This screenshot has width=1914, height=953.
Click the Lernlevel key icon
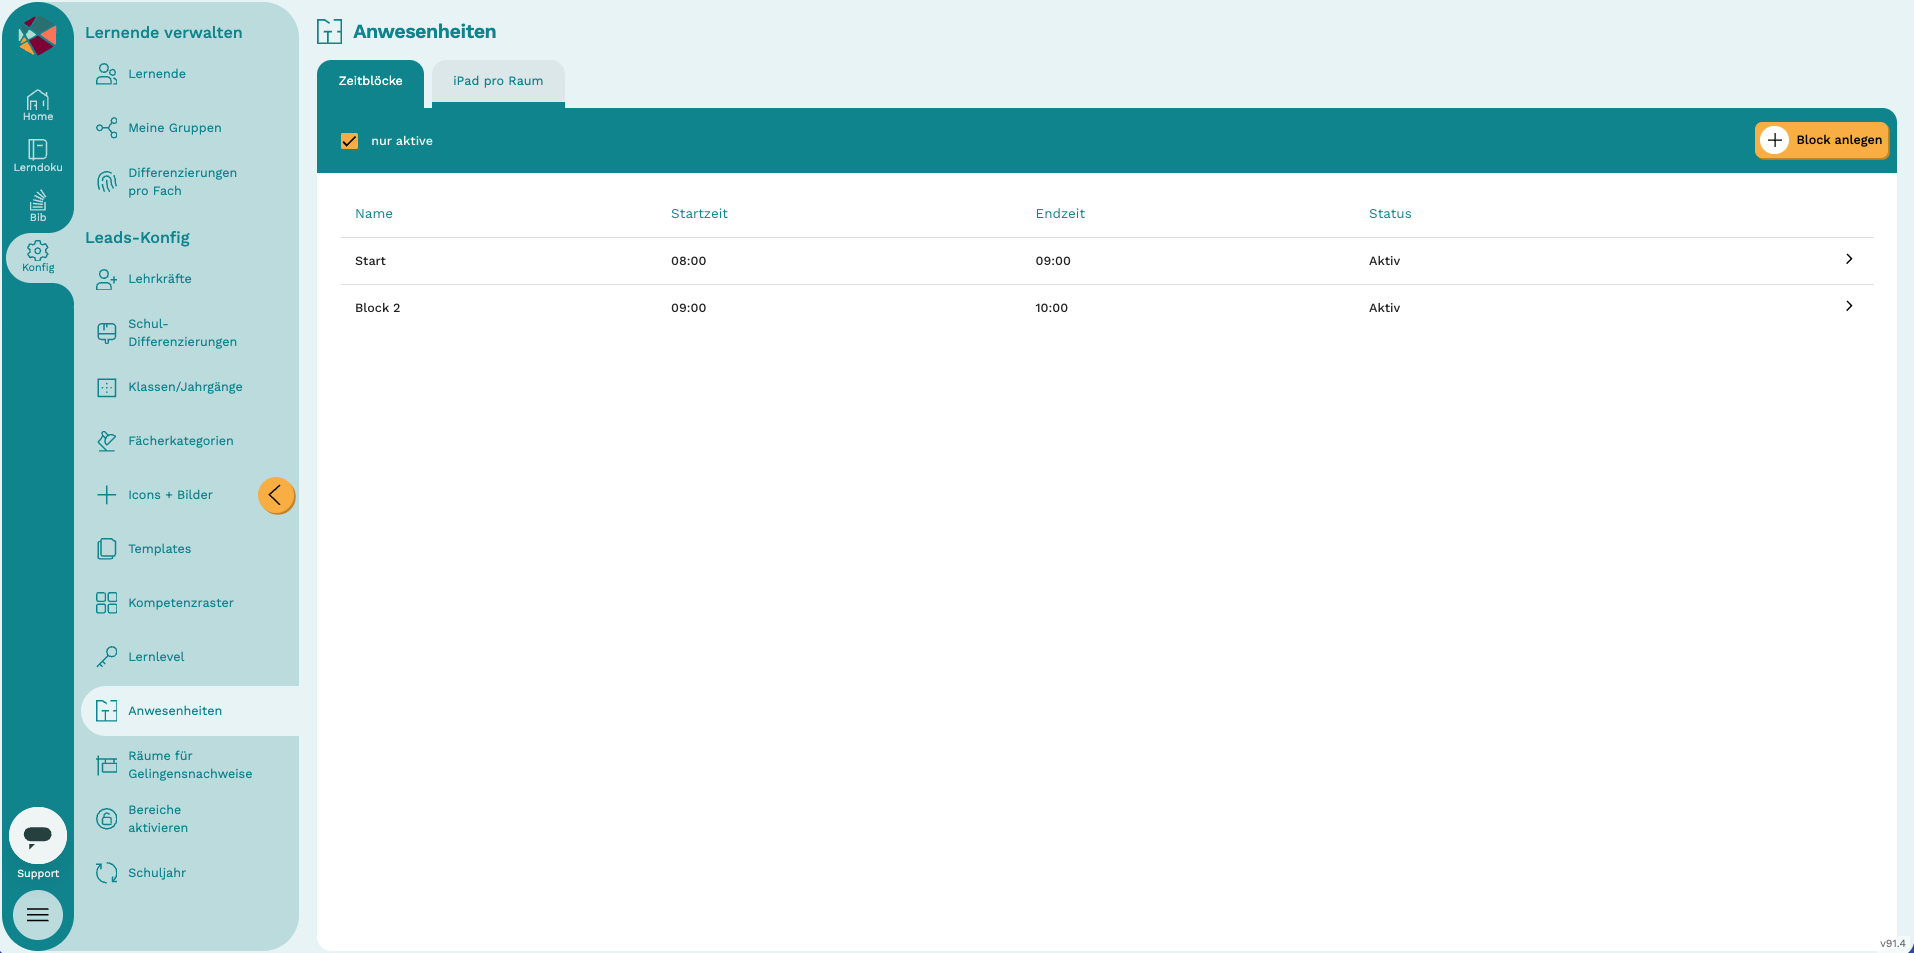click(107, 657)
